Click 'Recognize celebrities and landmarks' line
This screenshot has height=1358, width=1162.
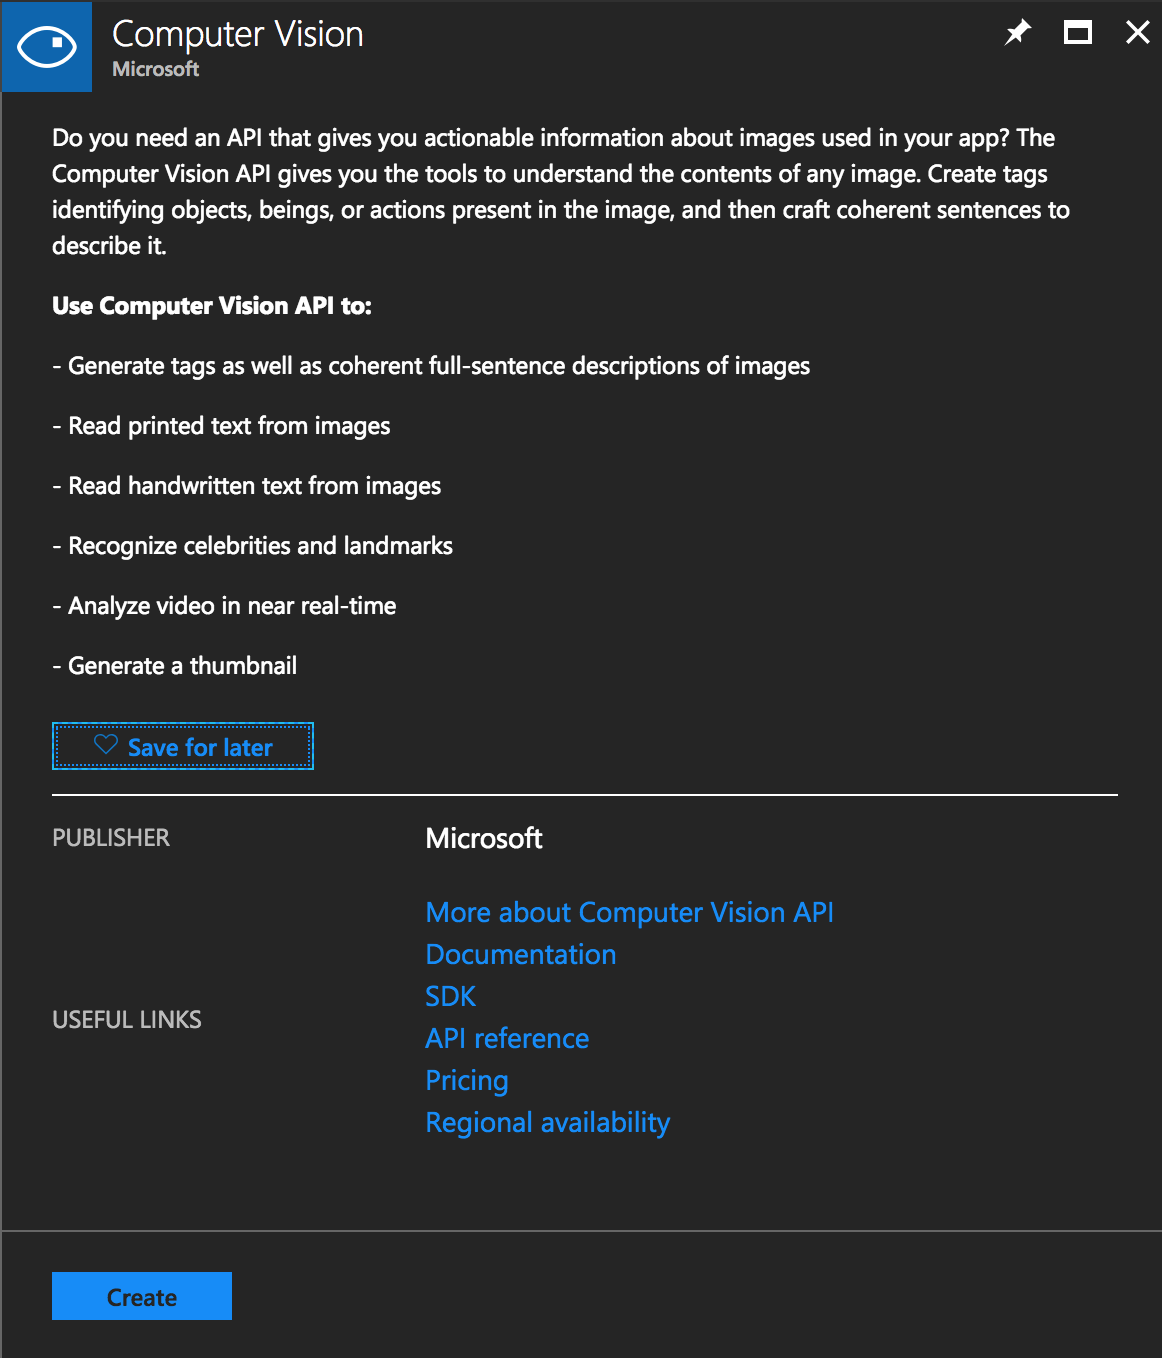coord(253,546)
